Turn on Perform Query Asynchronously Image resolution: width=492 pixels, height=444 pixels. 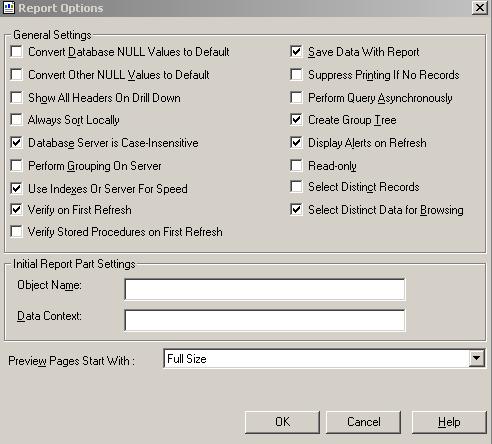296,98
